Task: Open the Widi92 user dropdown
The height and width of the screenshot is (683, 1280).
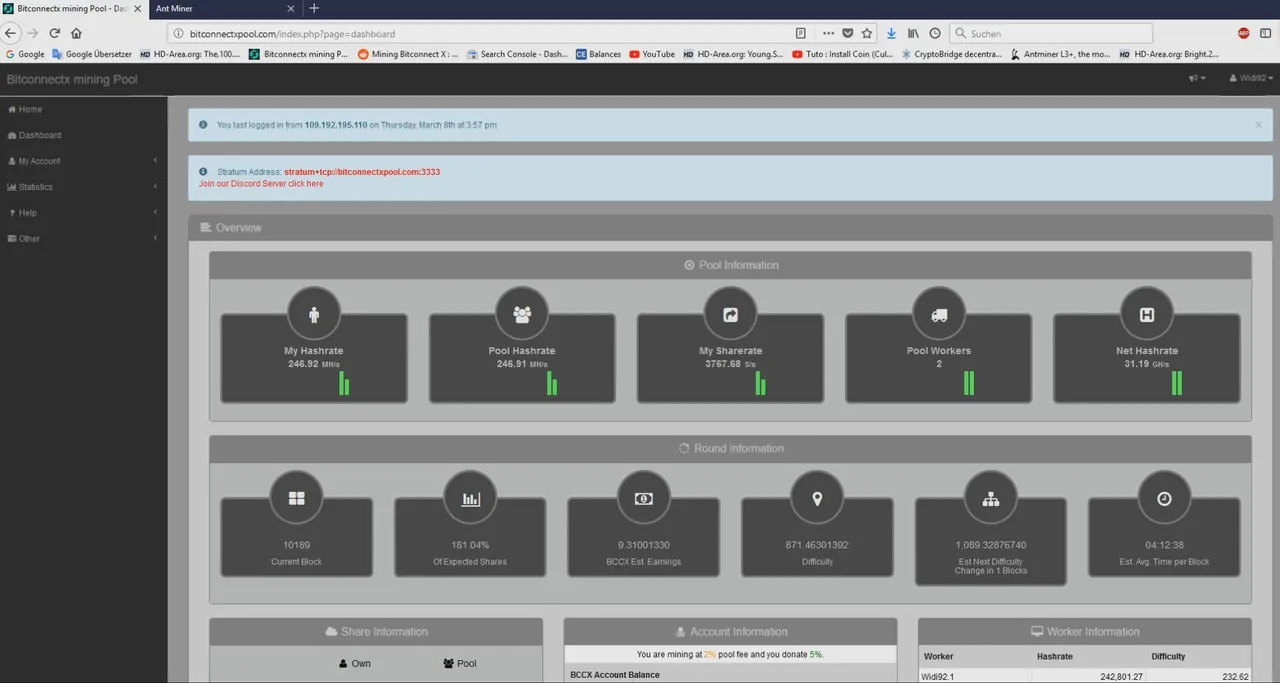Action: 1251,78
